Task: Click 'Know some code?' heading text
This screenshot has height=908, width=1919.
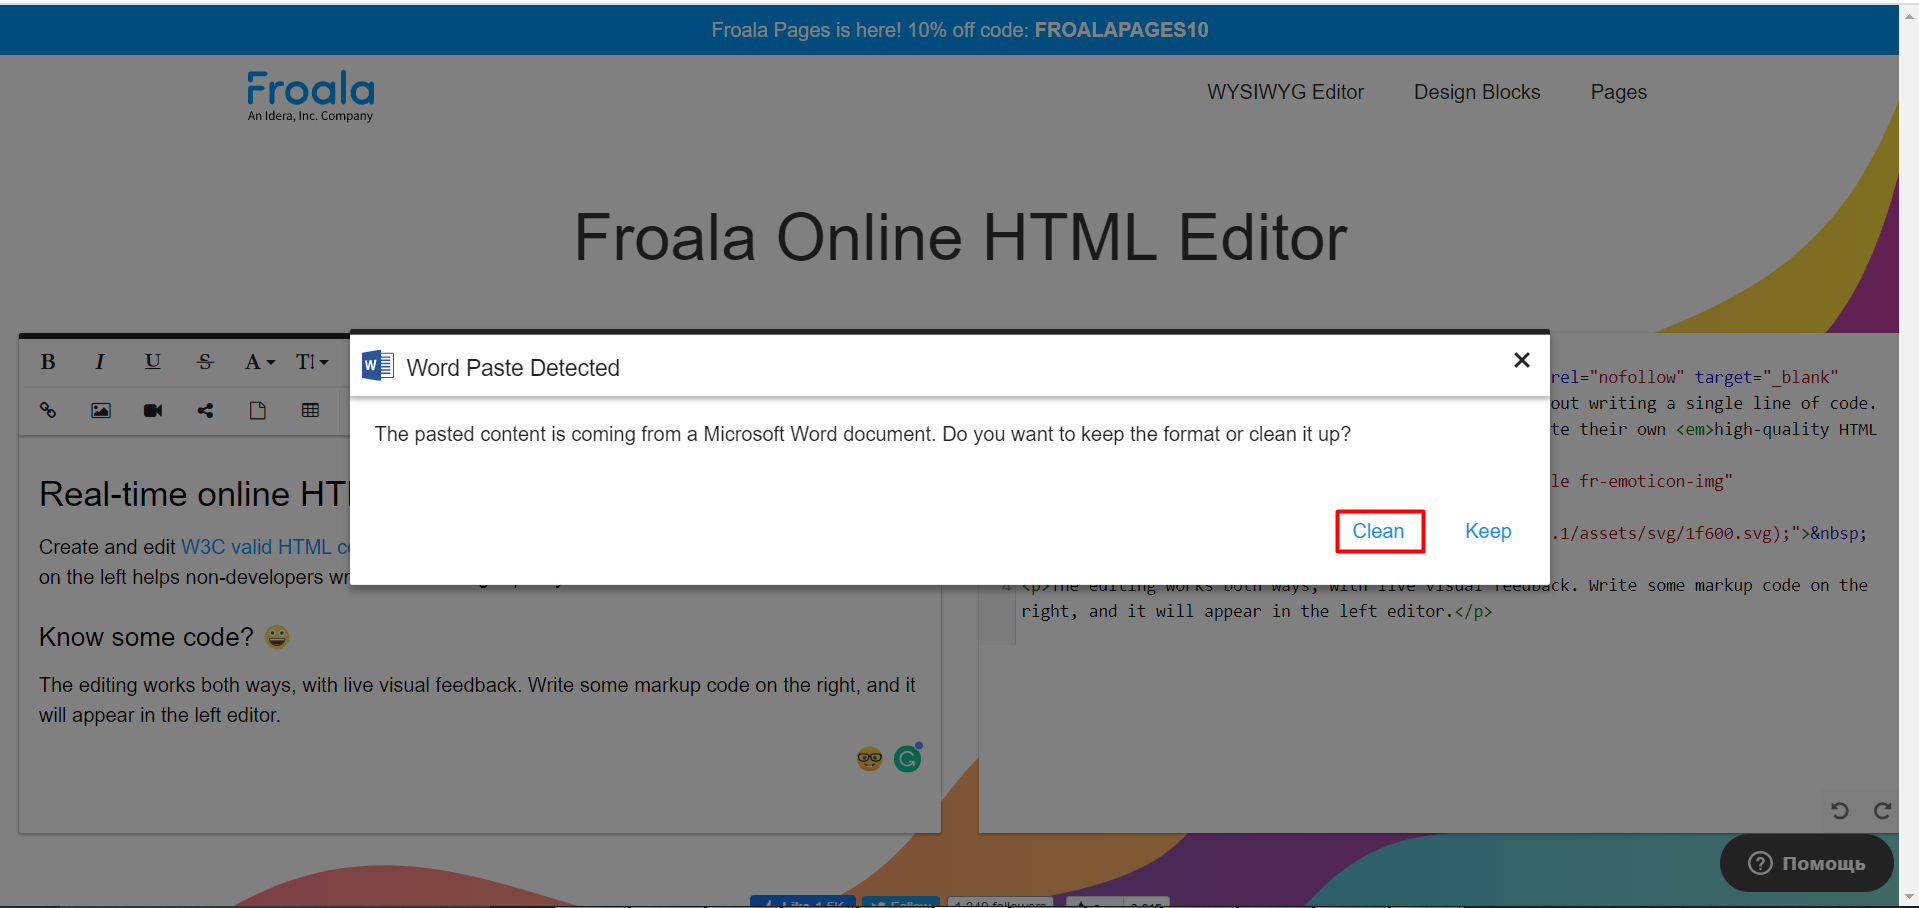Action: tap(146, 637)
